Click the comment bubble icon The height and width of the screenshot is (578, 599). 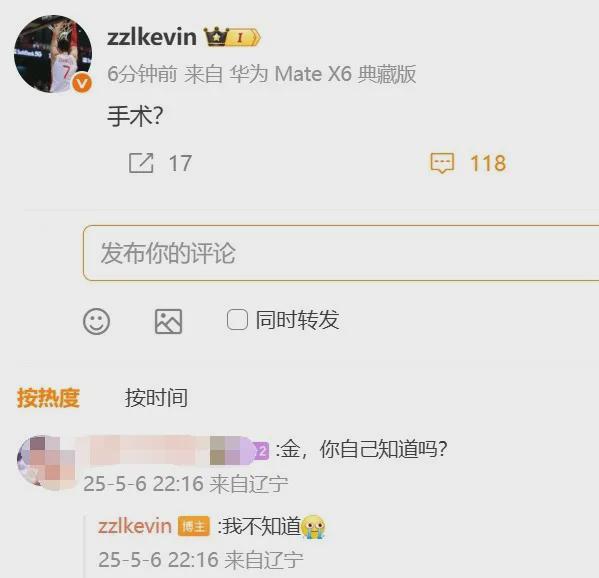pos(442,163)
